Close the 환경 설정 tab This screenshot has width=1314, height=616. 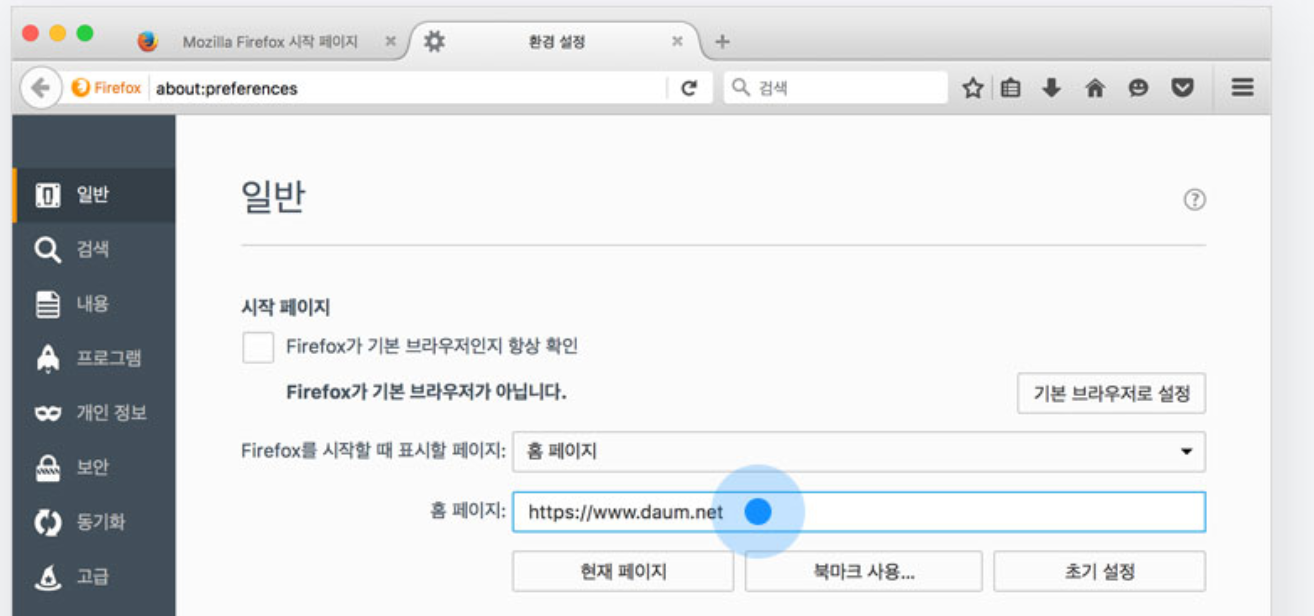tap(677, 42)
